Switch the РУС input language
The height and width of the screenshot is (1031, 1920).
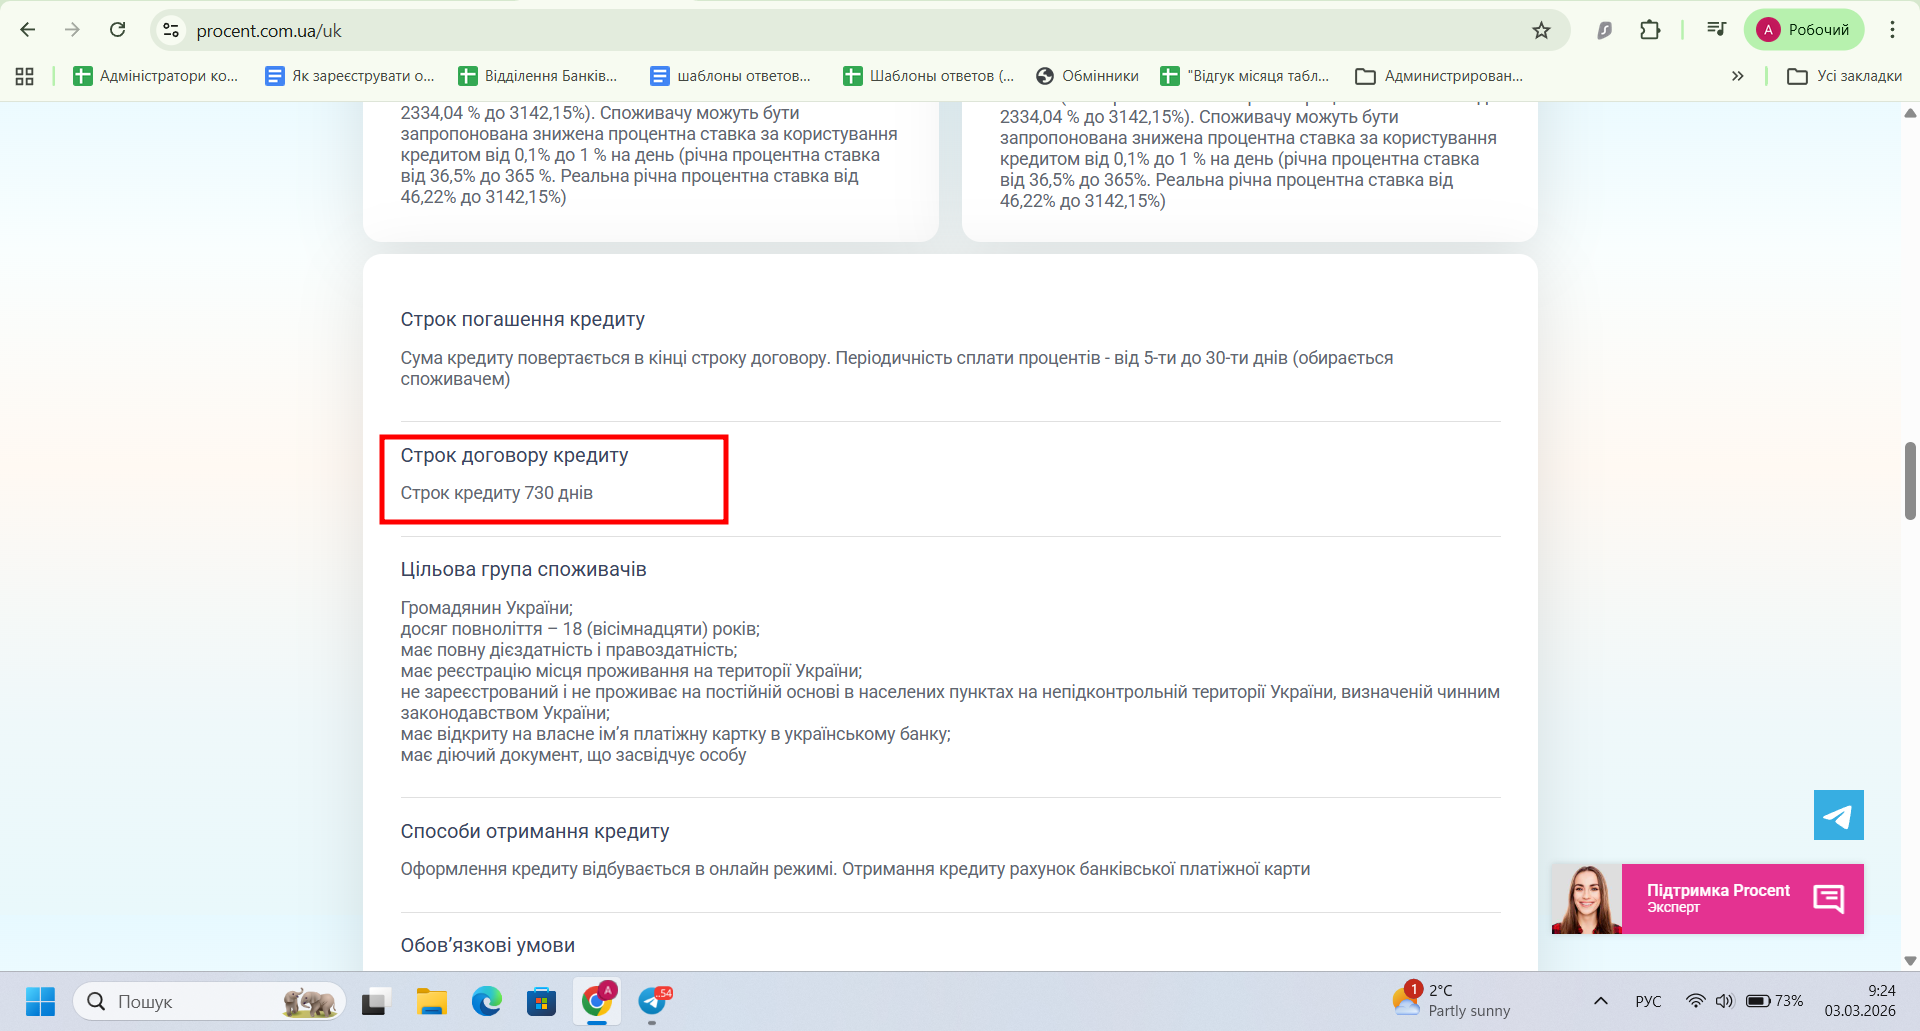click(1648, 1001)
